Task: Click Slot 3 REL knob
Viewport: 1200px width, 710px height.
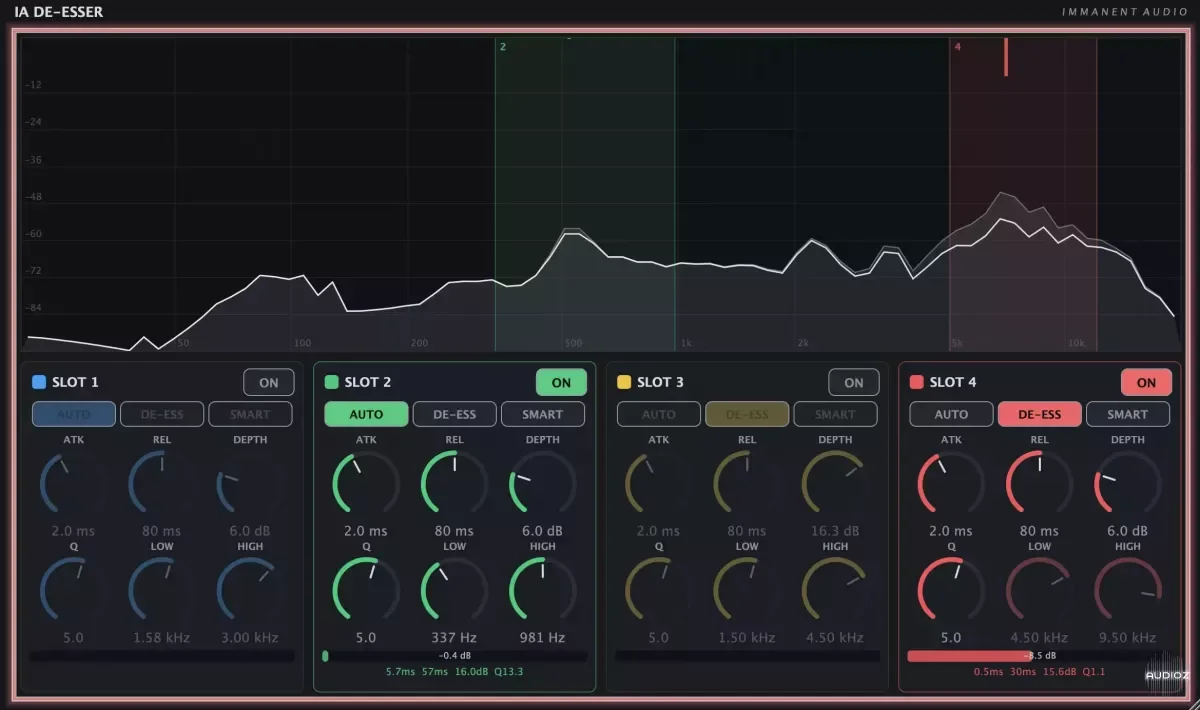Action: (747, 484)
